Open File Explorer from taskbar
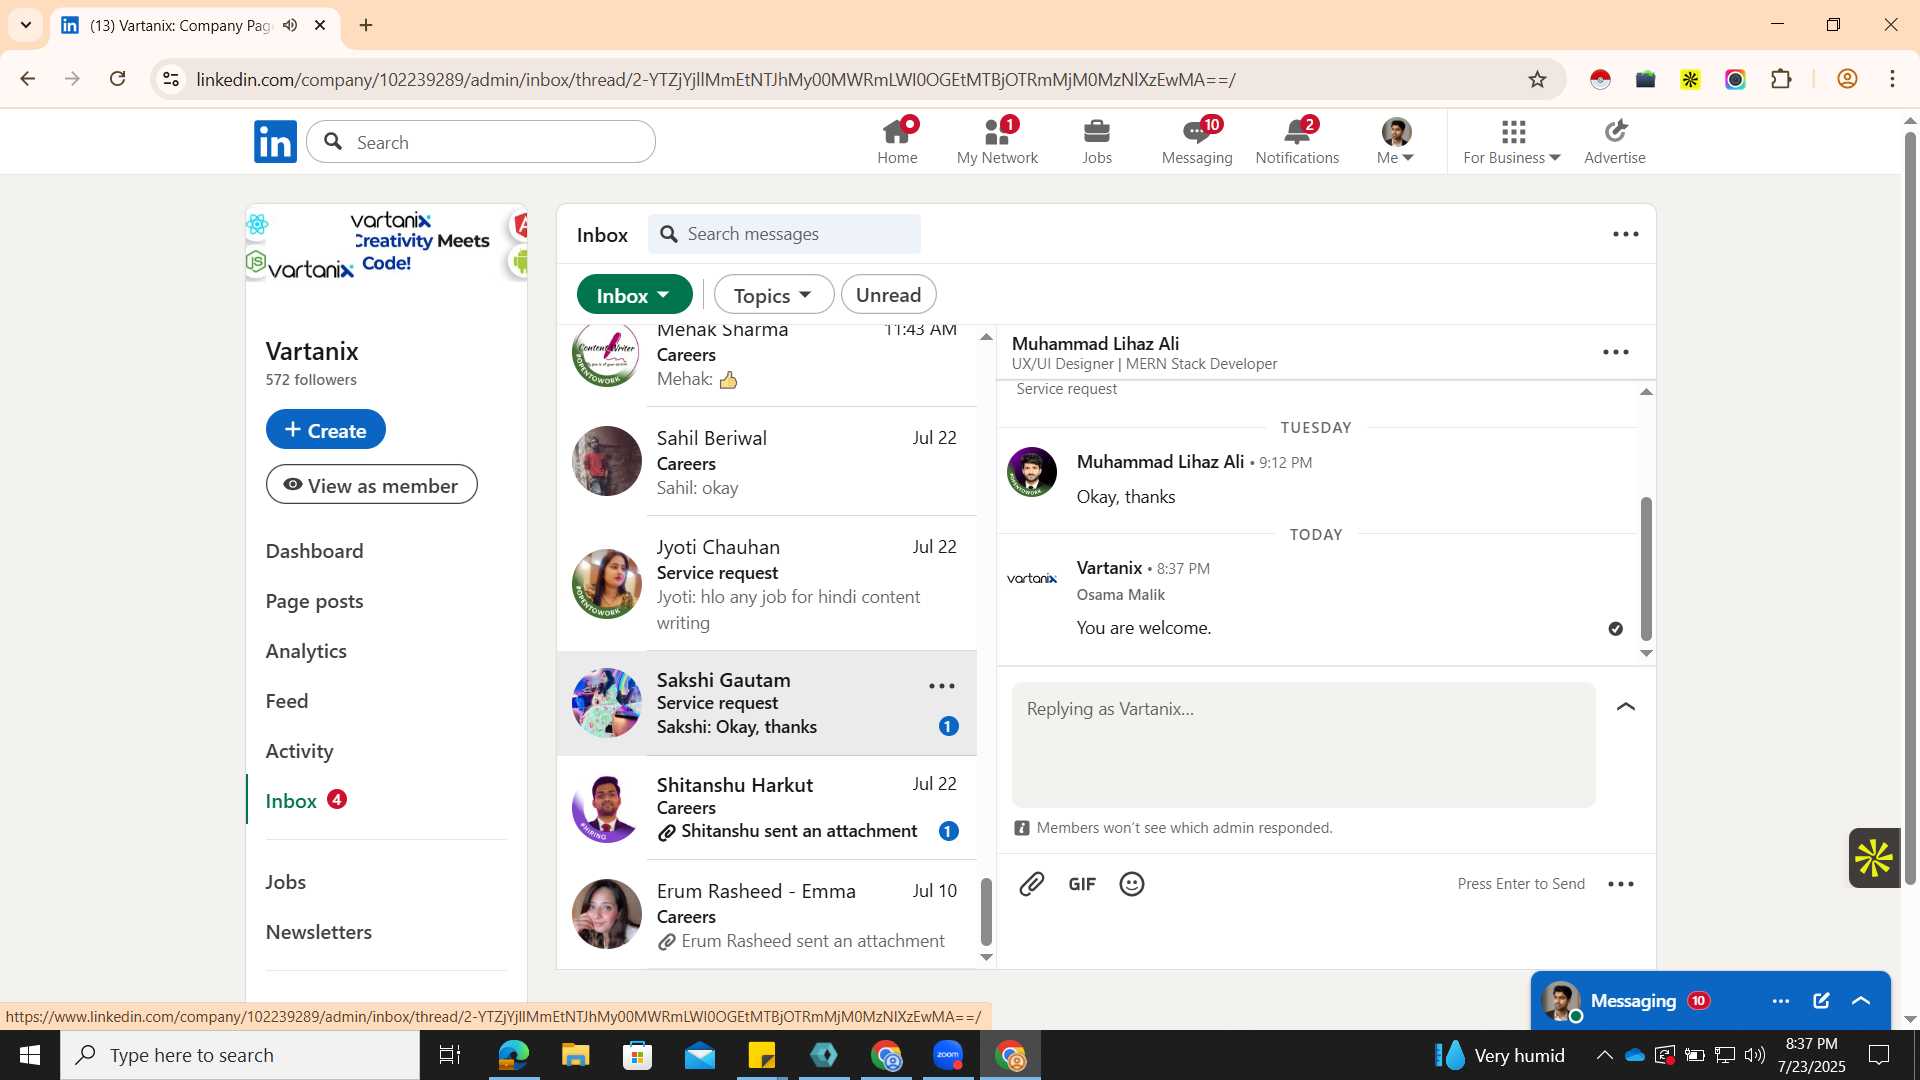Image resolution: width=1920 pixels, height=1080 pixels. (576, 1055)
